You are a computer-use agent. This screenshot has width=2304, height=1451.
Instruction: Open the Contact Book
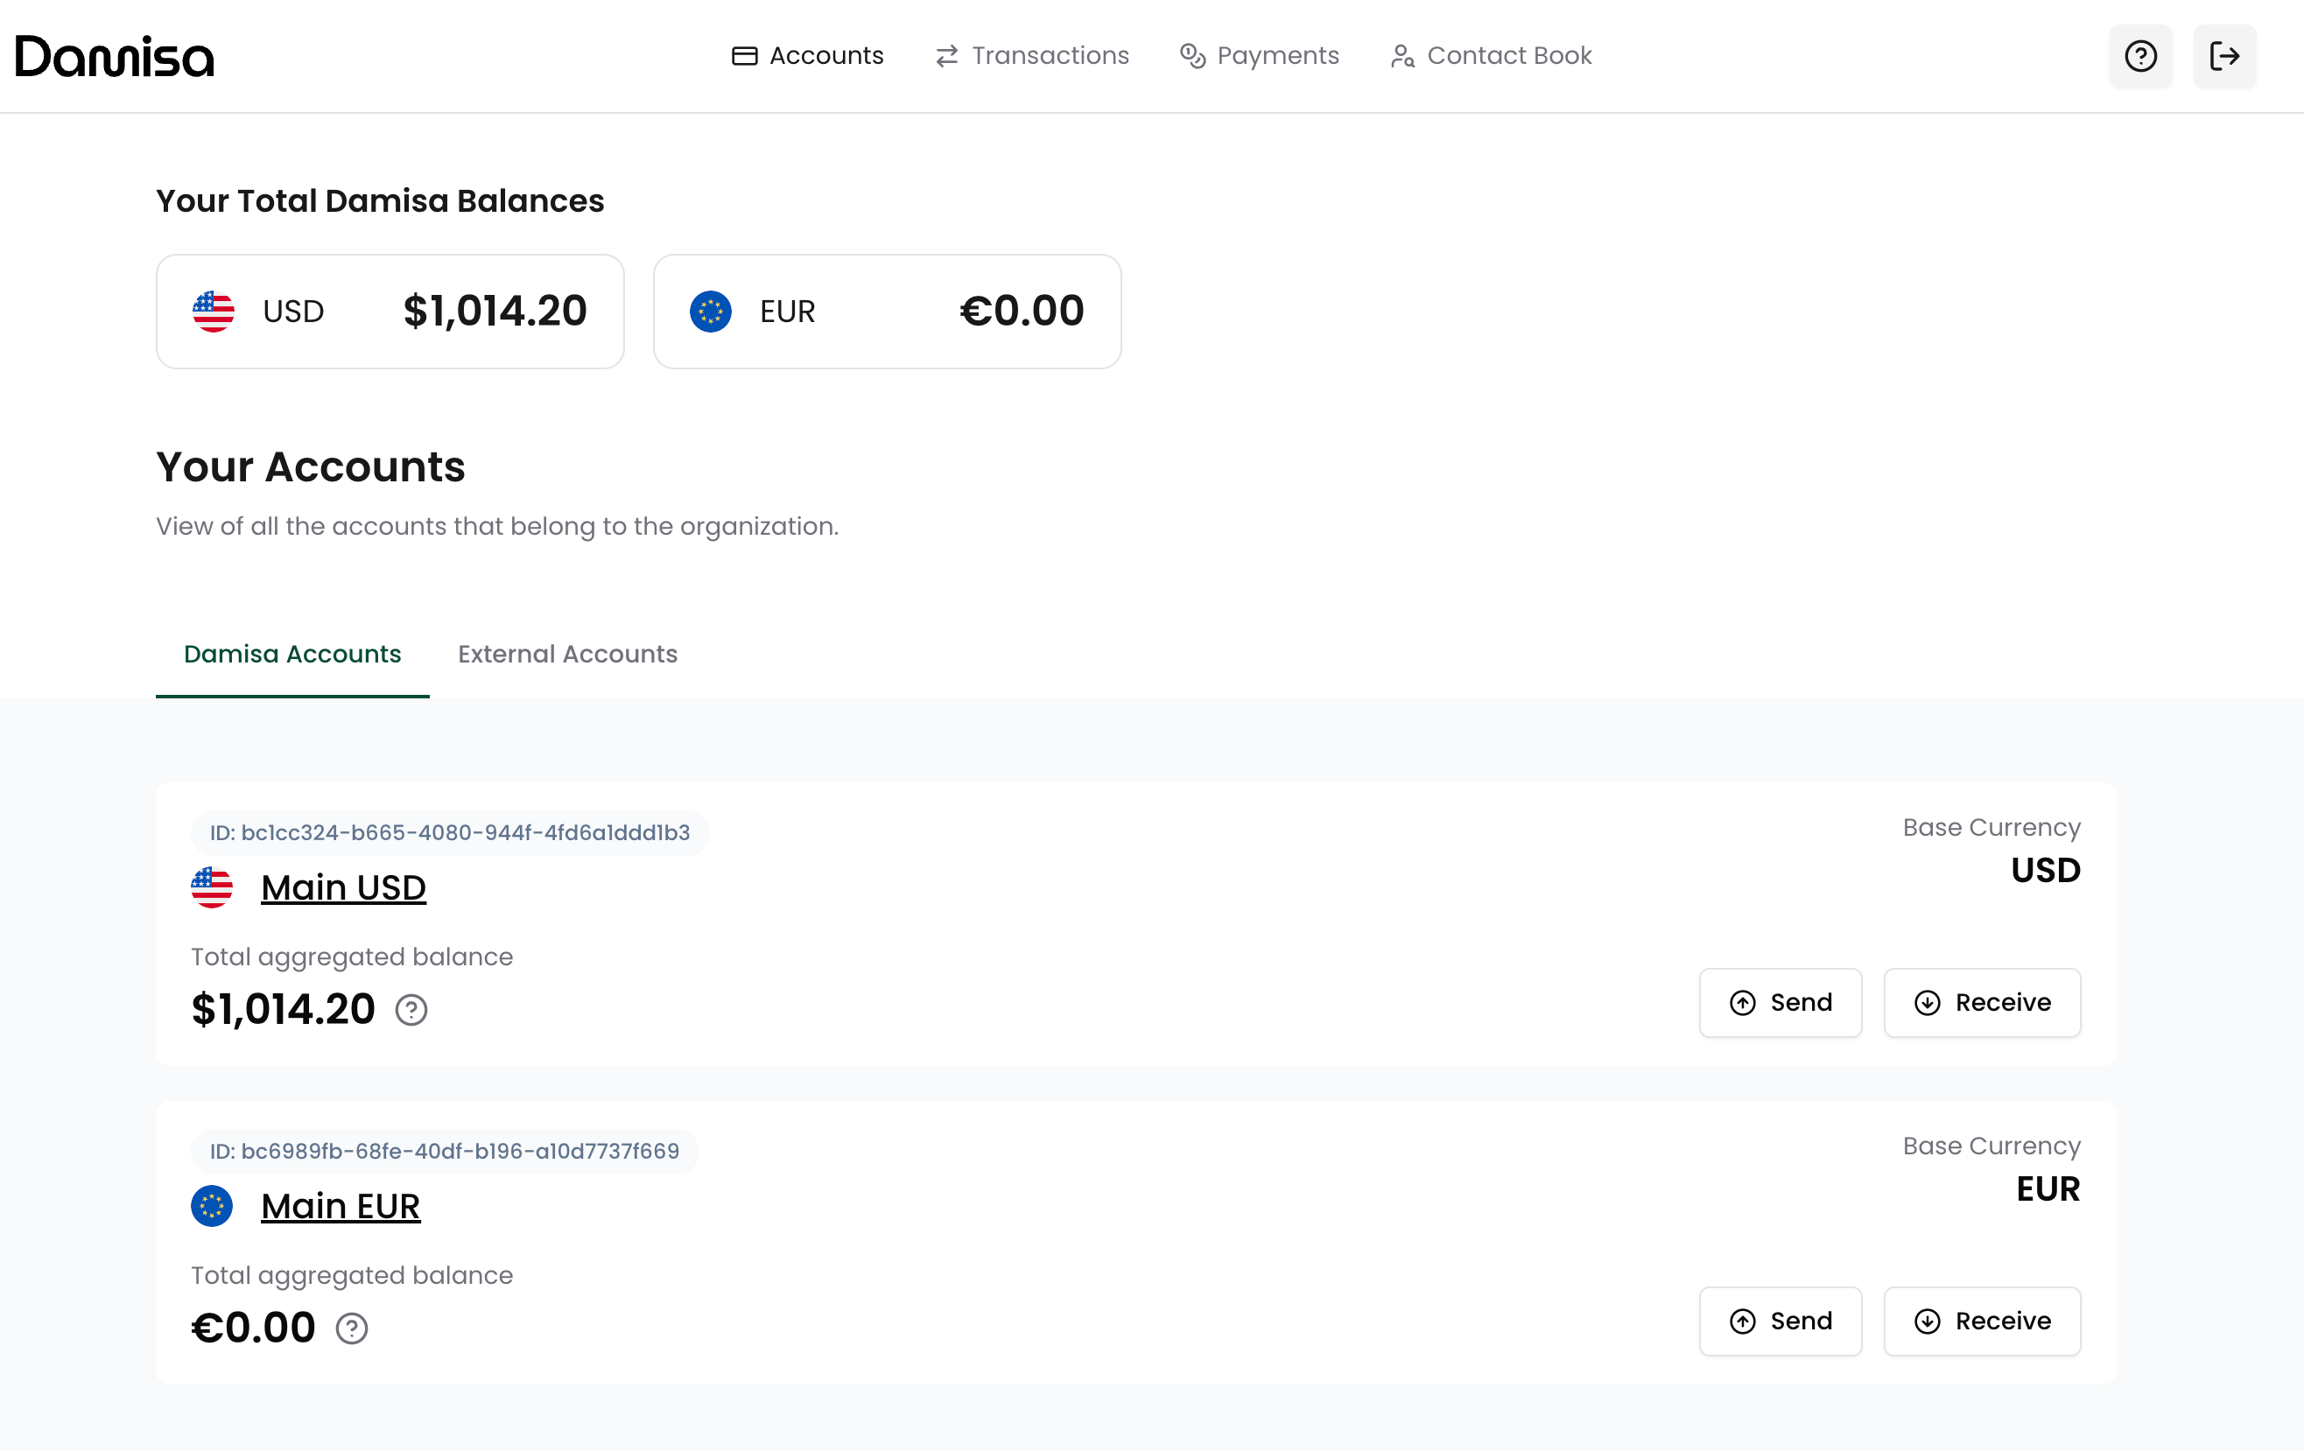point(1491,56)
